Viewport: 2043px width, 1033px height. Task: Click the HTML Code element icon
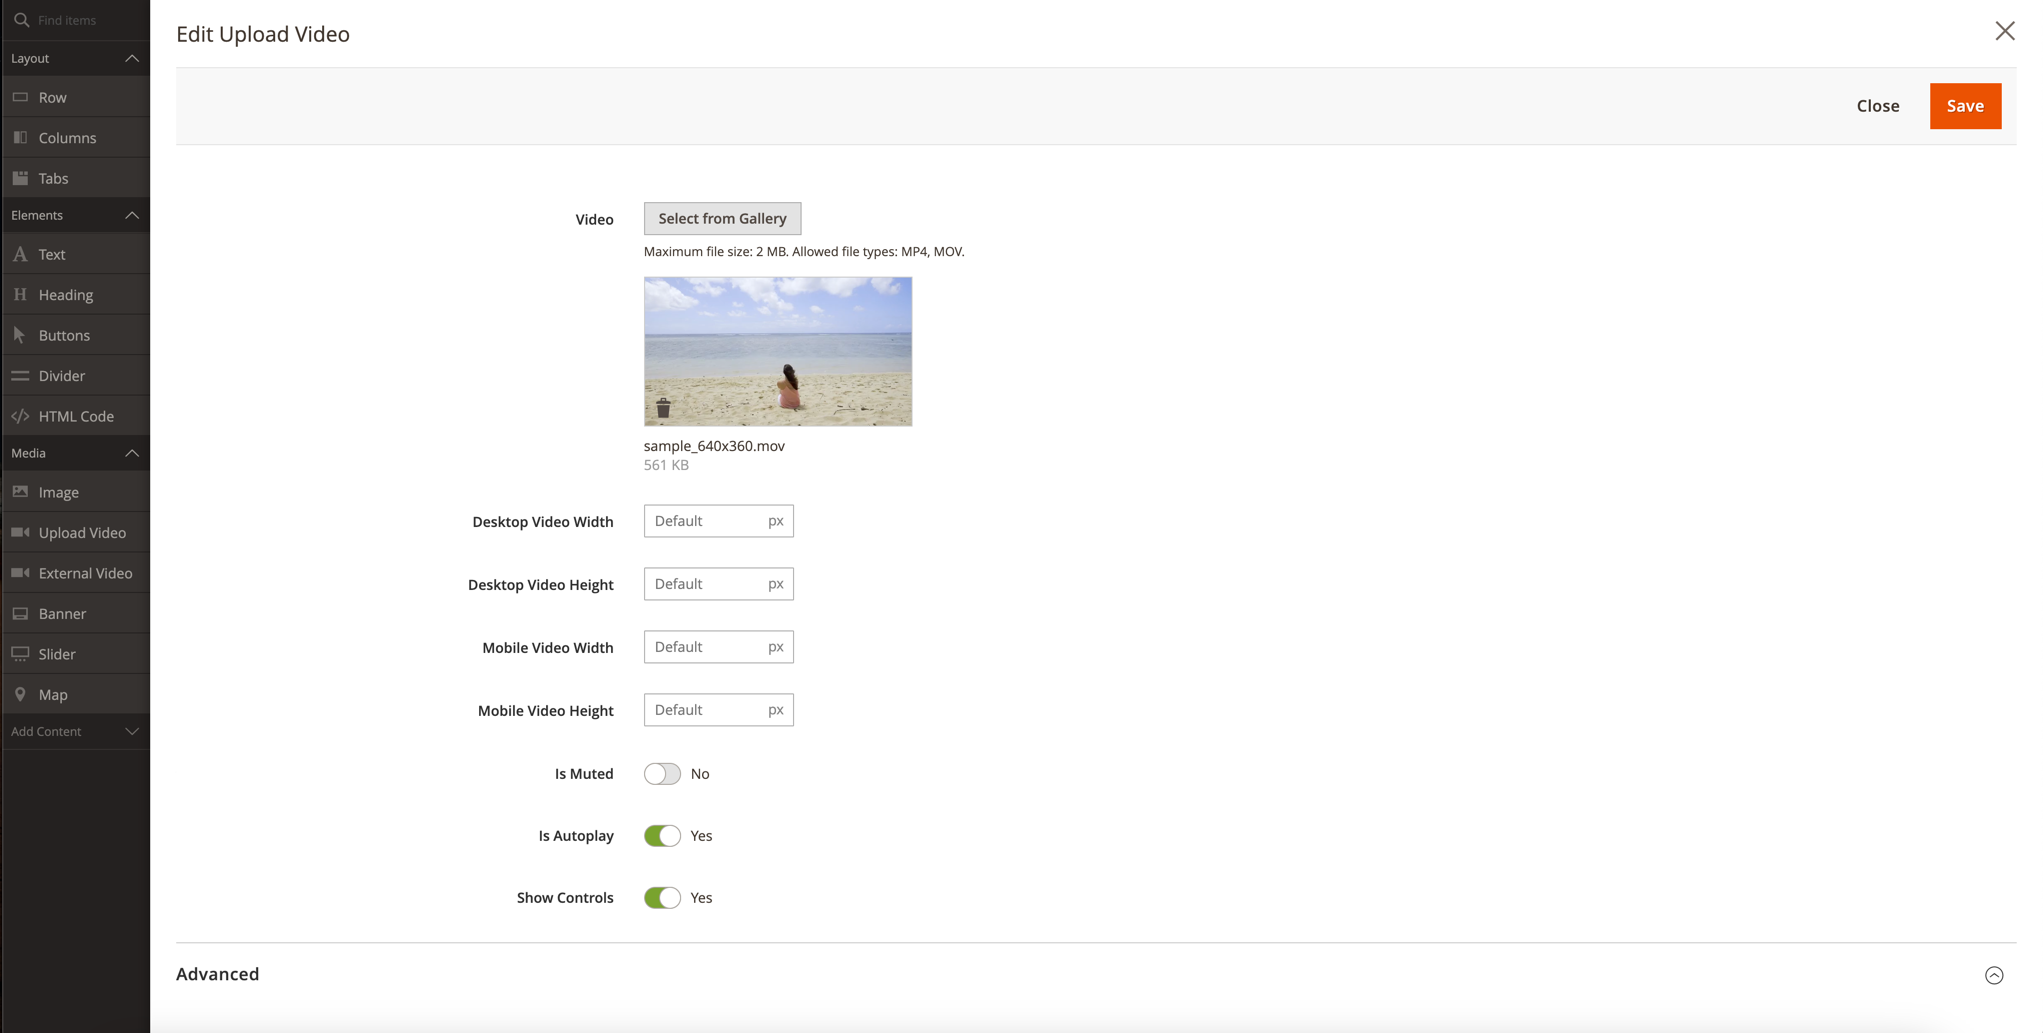point(20,416)
